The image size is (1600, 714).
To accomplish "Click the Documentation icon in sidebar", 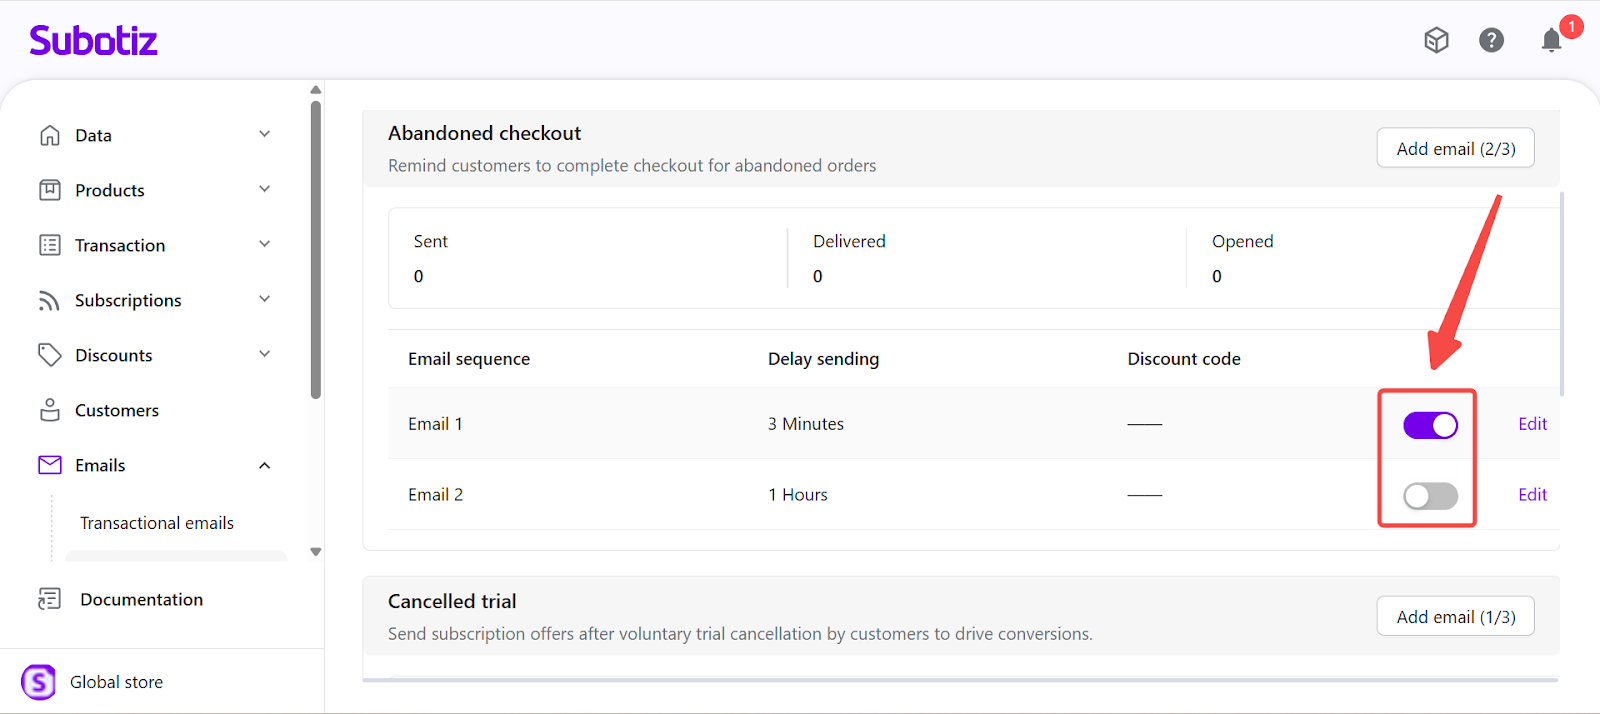I will tap(50, 599).
